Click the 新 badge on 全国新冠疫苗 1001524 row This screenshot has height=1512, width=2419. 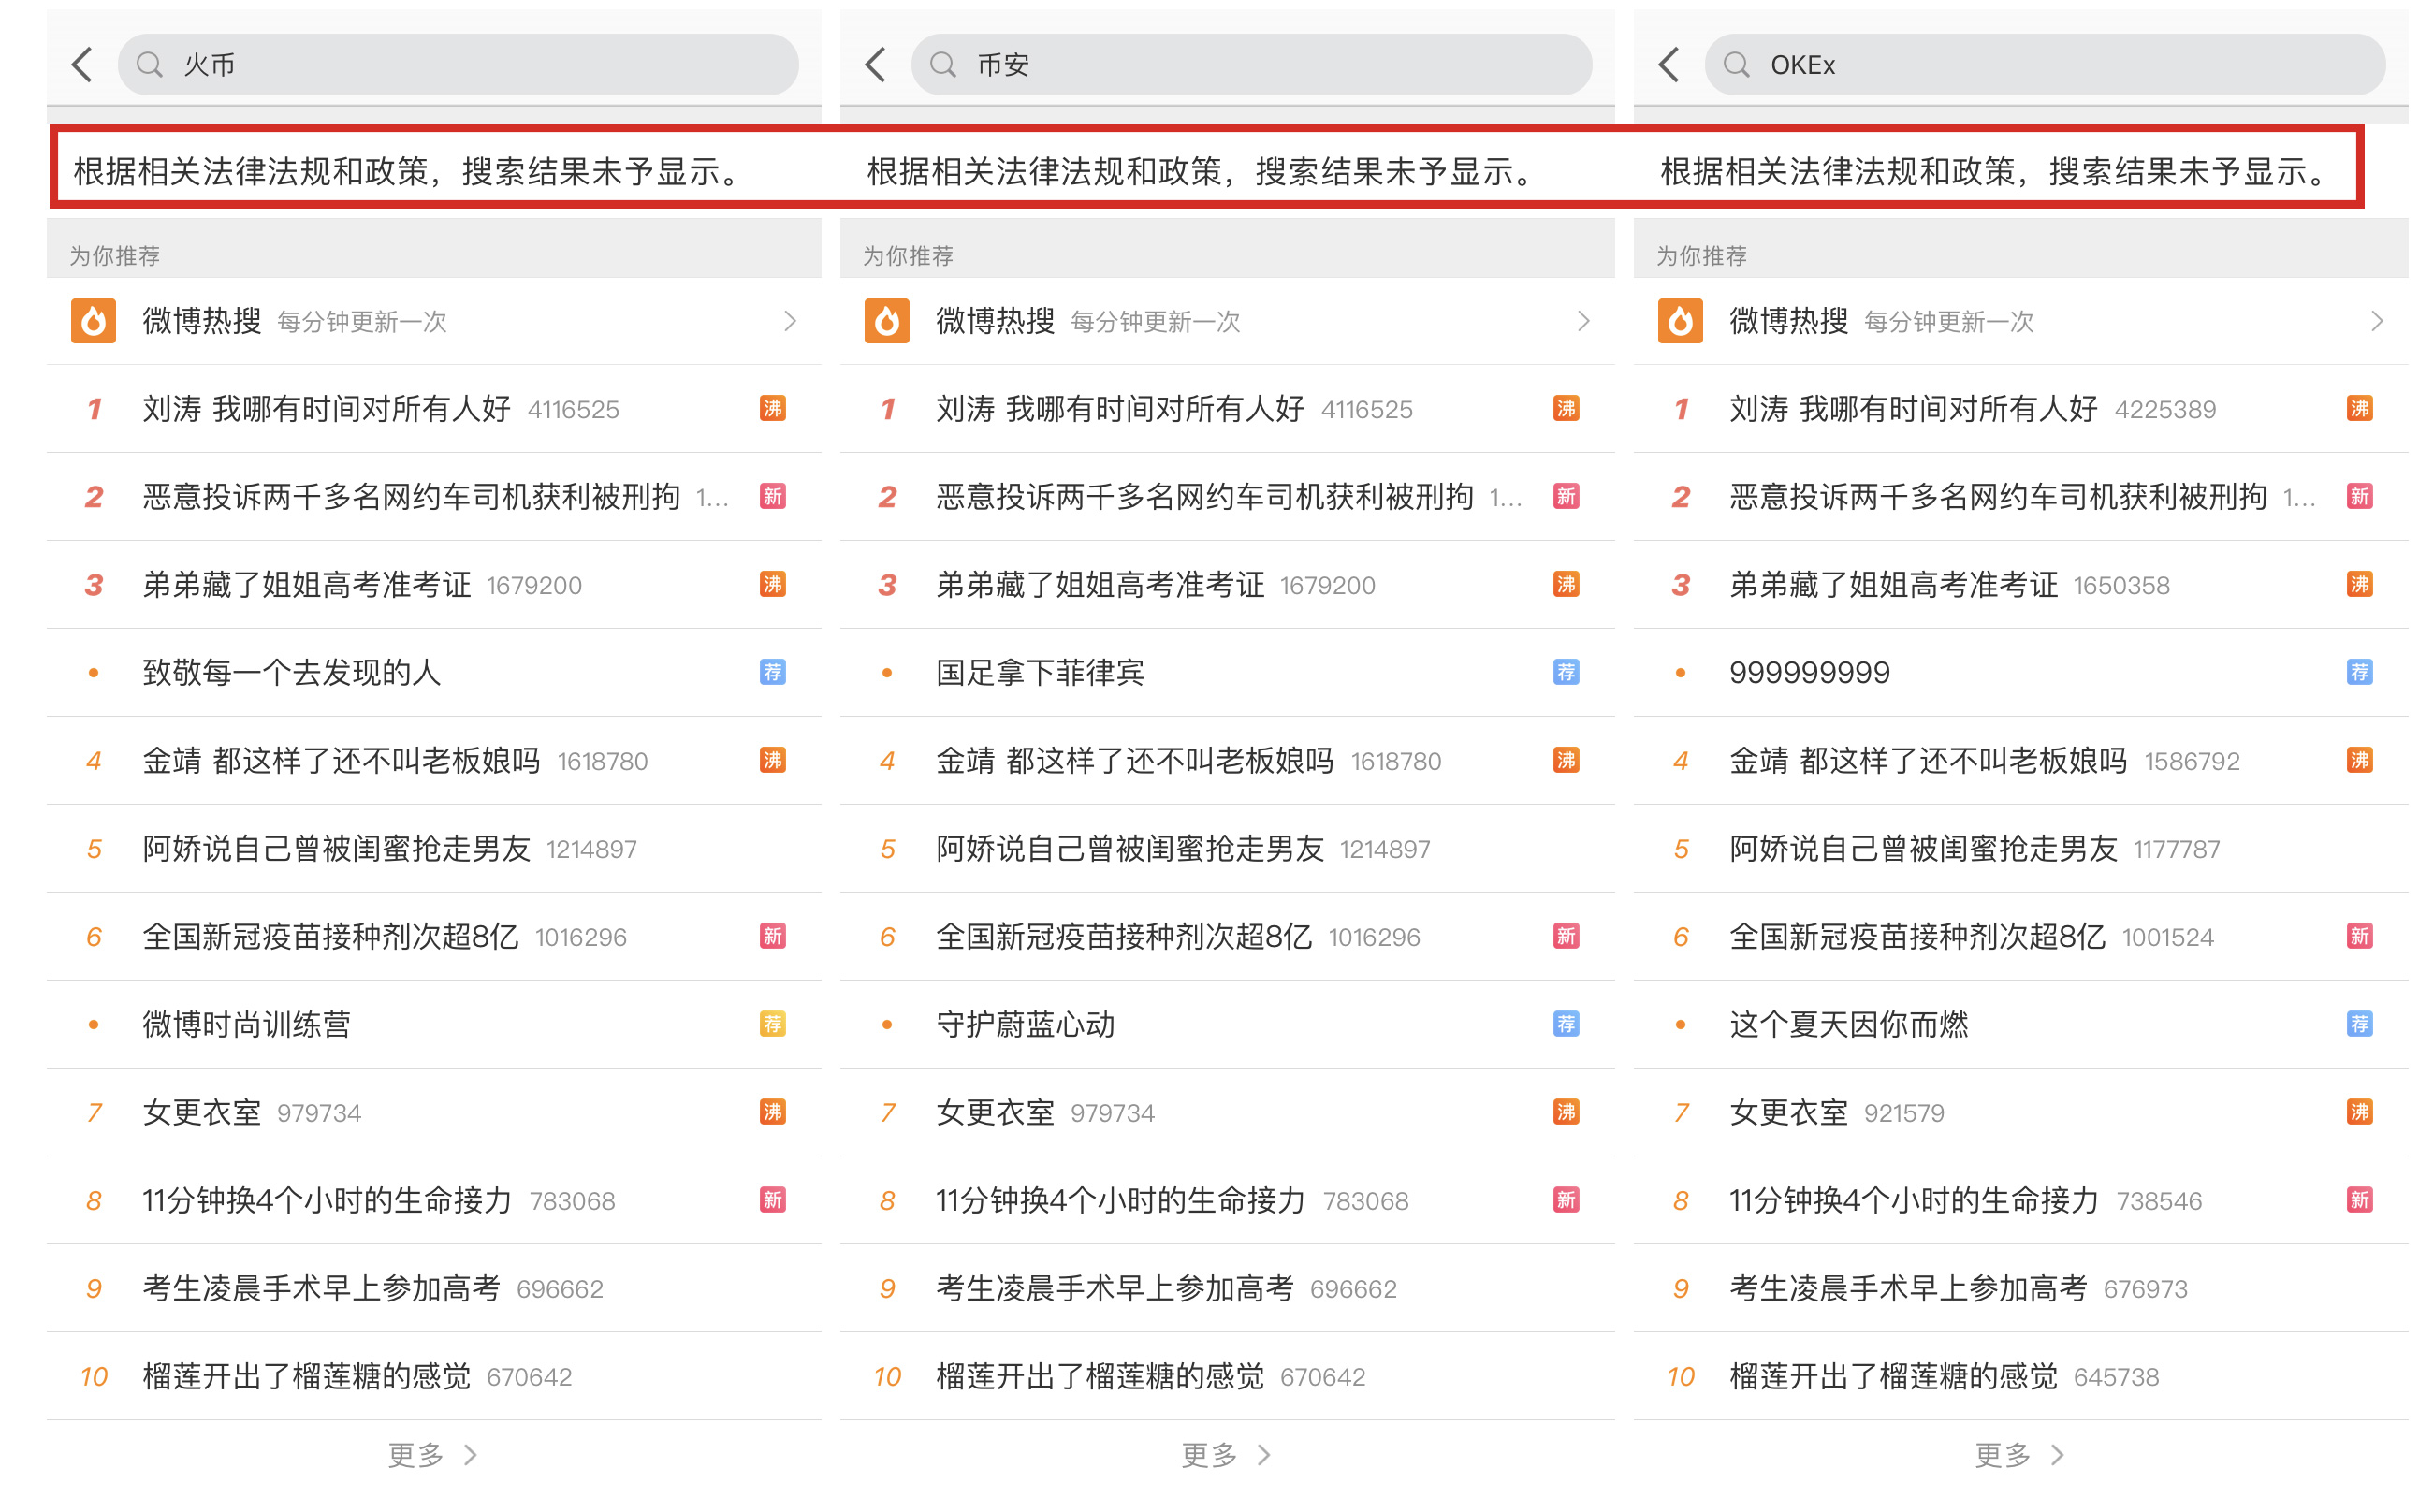click(x=2358, y=936)
